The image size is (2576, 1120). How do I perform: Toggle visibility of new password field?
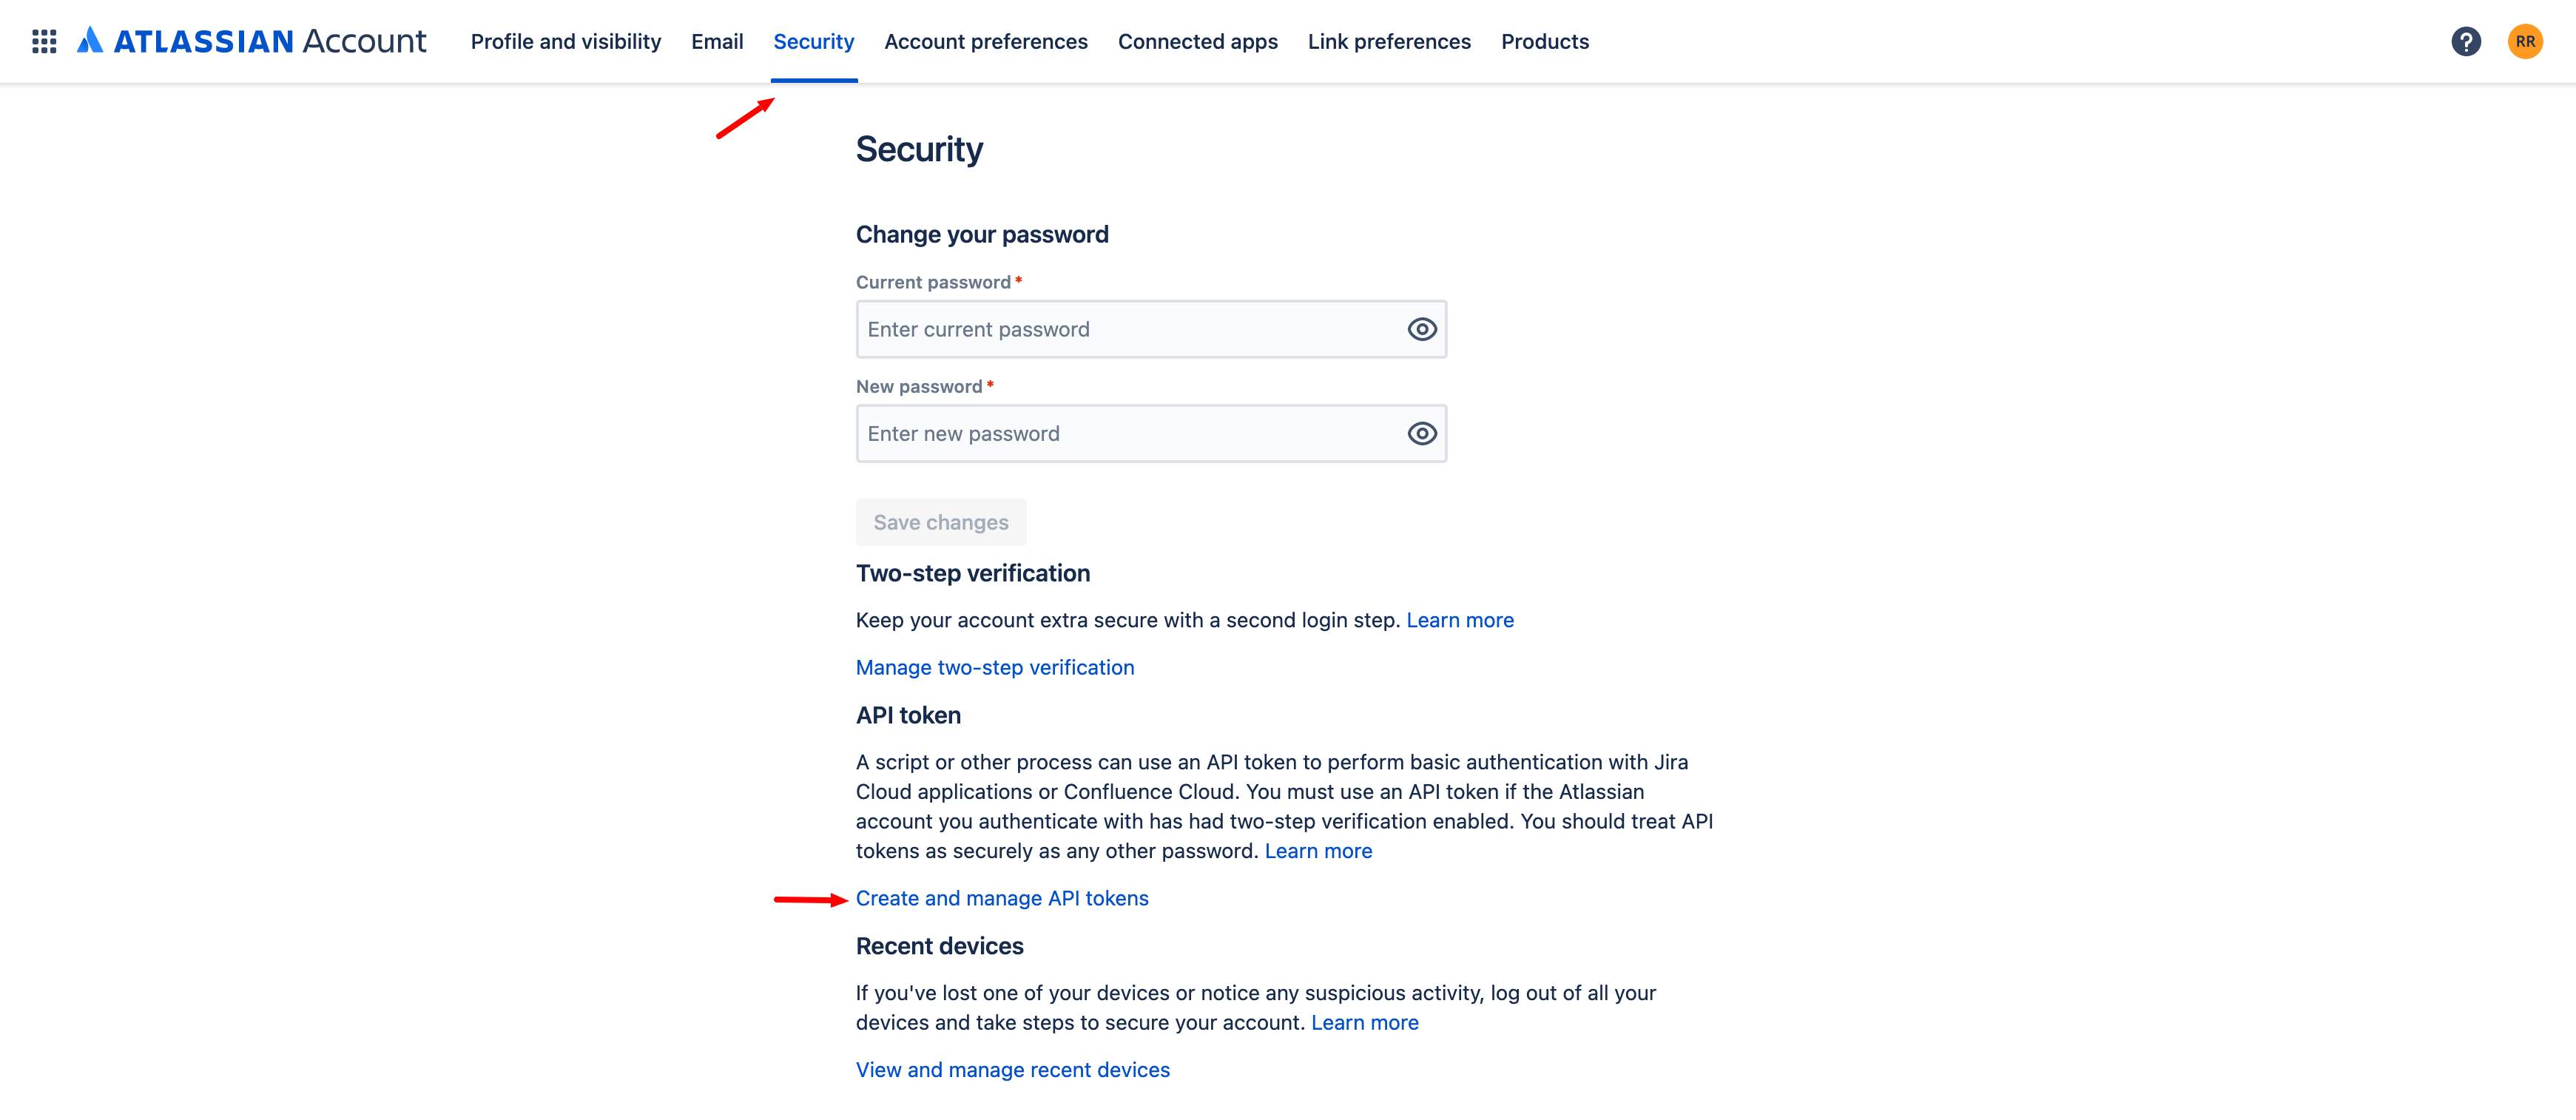(x=1421, y=433)
